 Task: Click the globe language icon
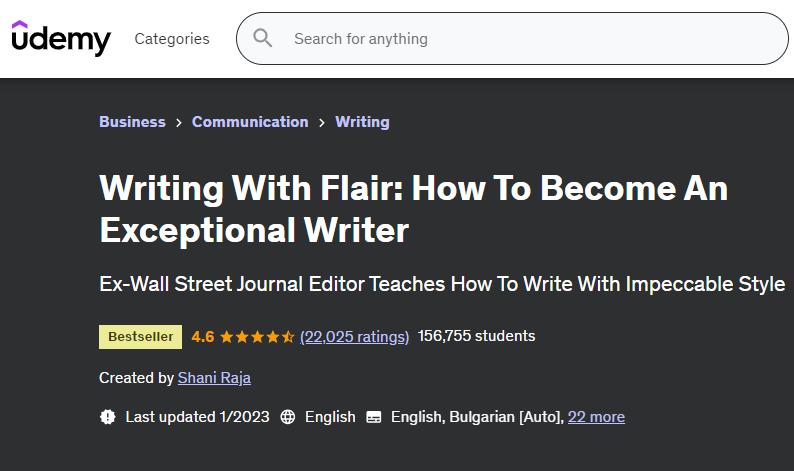(x=288, y=417)
